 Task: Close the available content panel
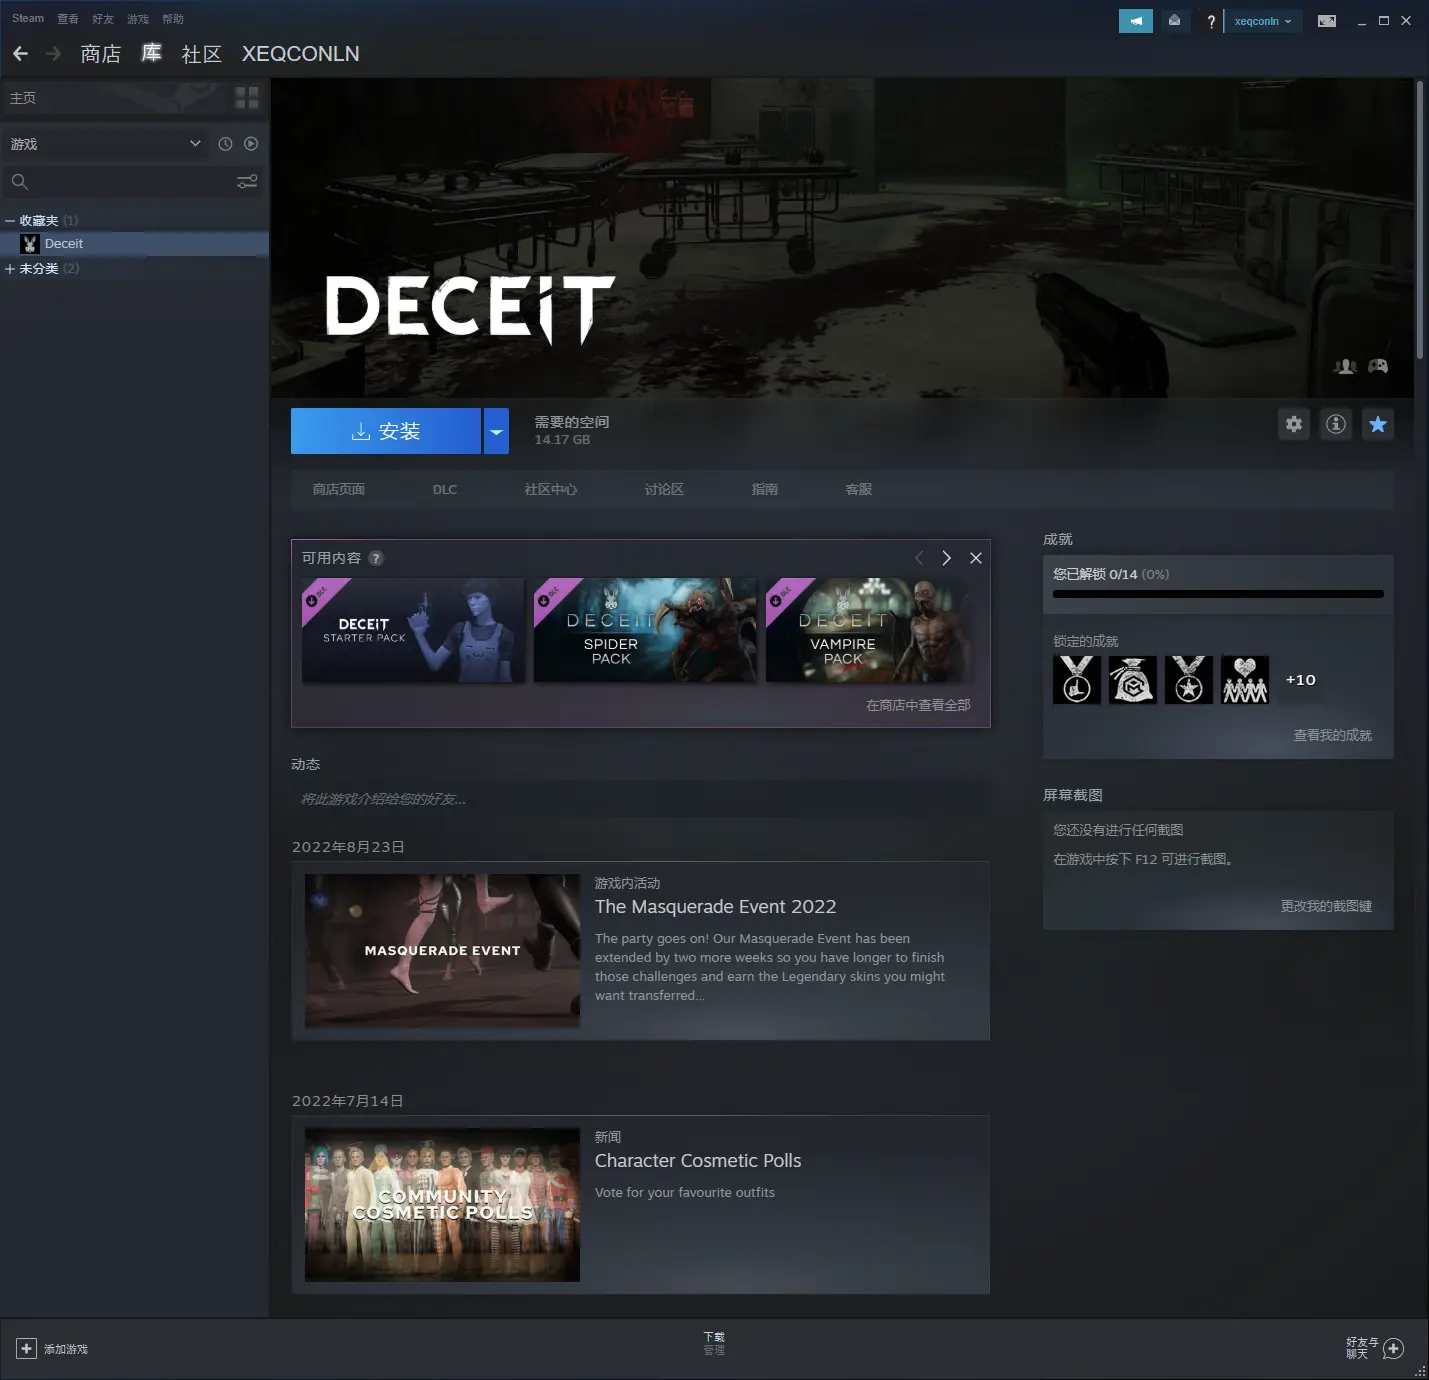coord(976,558)
